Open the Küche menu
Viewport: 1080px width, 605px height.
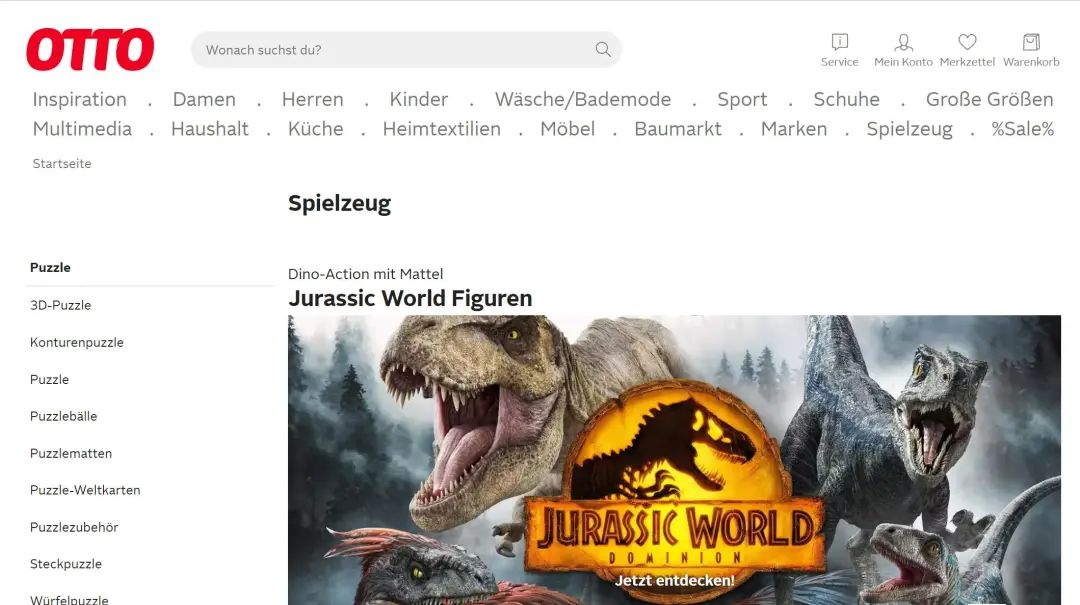[x=315, y=129]
